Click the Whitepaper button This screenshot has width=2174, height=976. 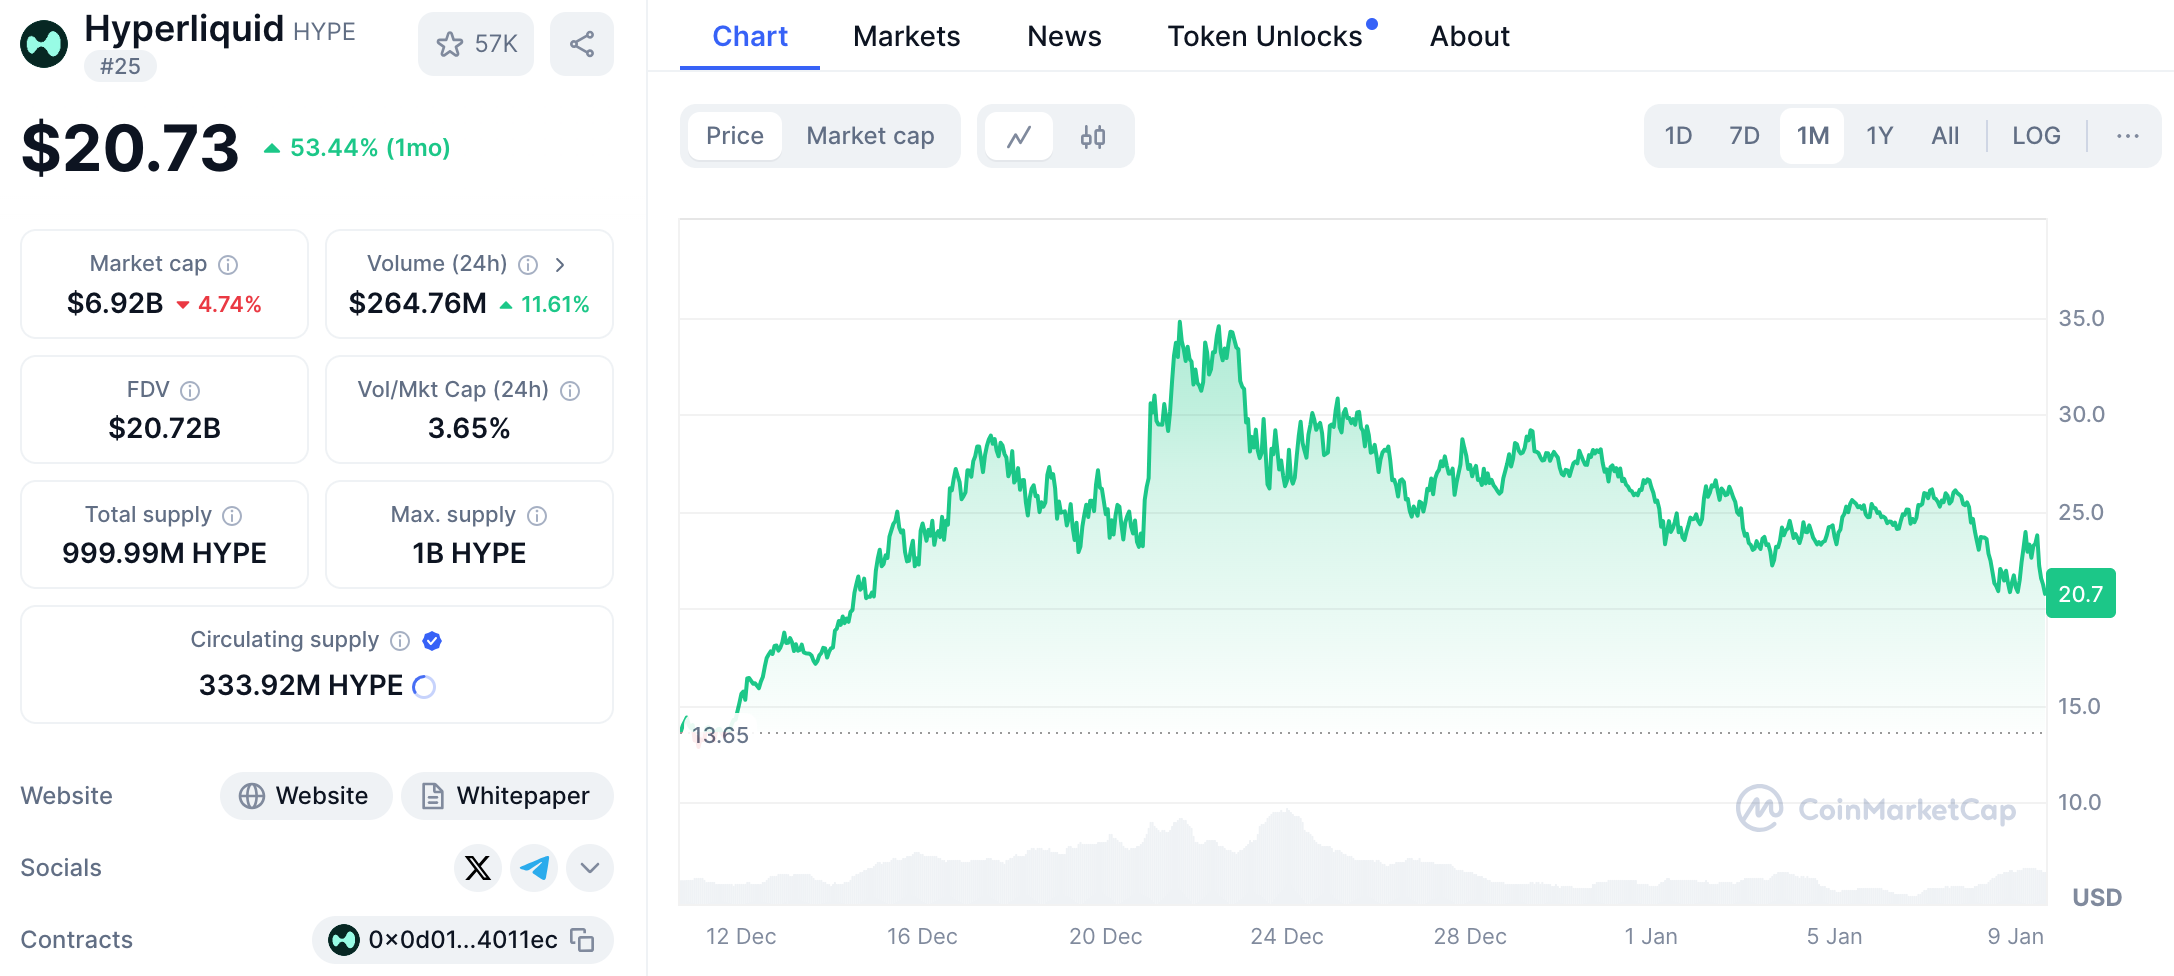[x=507, y=795]
